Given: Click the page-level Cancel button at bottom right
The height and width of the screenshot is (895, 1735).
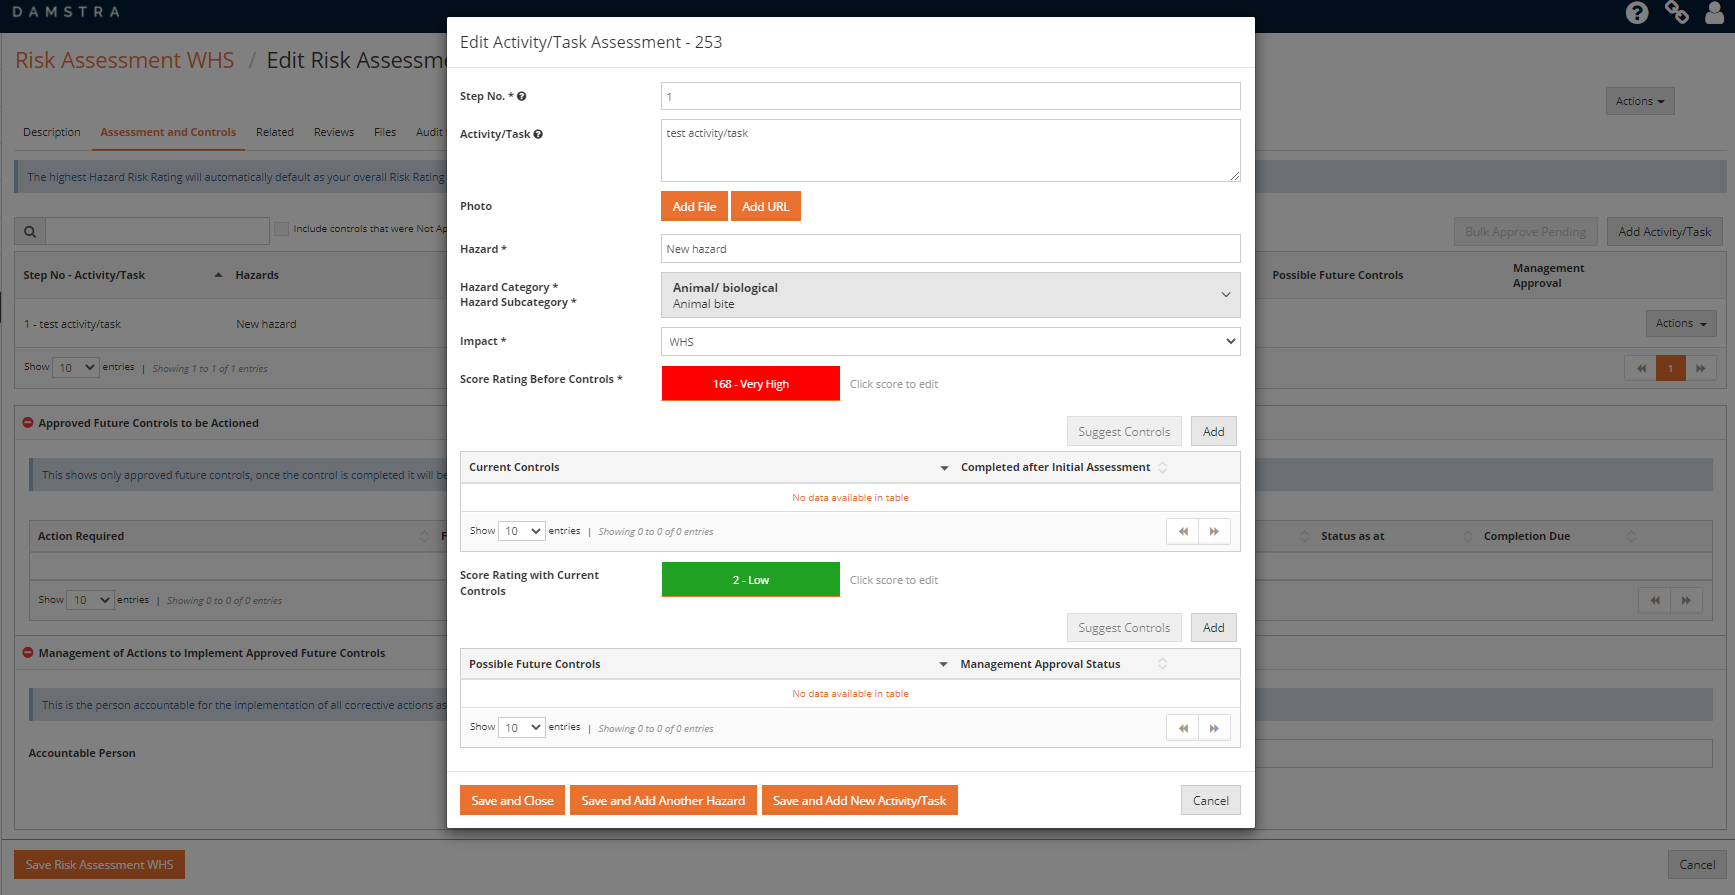Looking at the screenshot, I should pyautogui.click(x=1698, y=865).
